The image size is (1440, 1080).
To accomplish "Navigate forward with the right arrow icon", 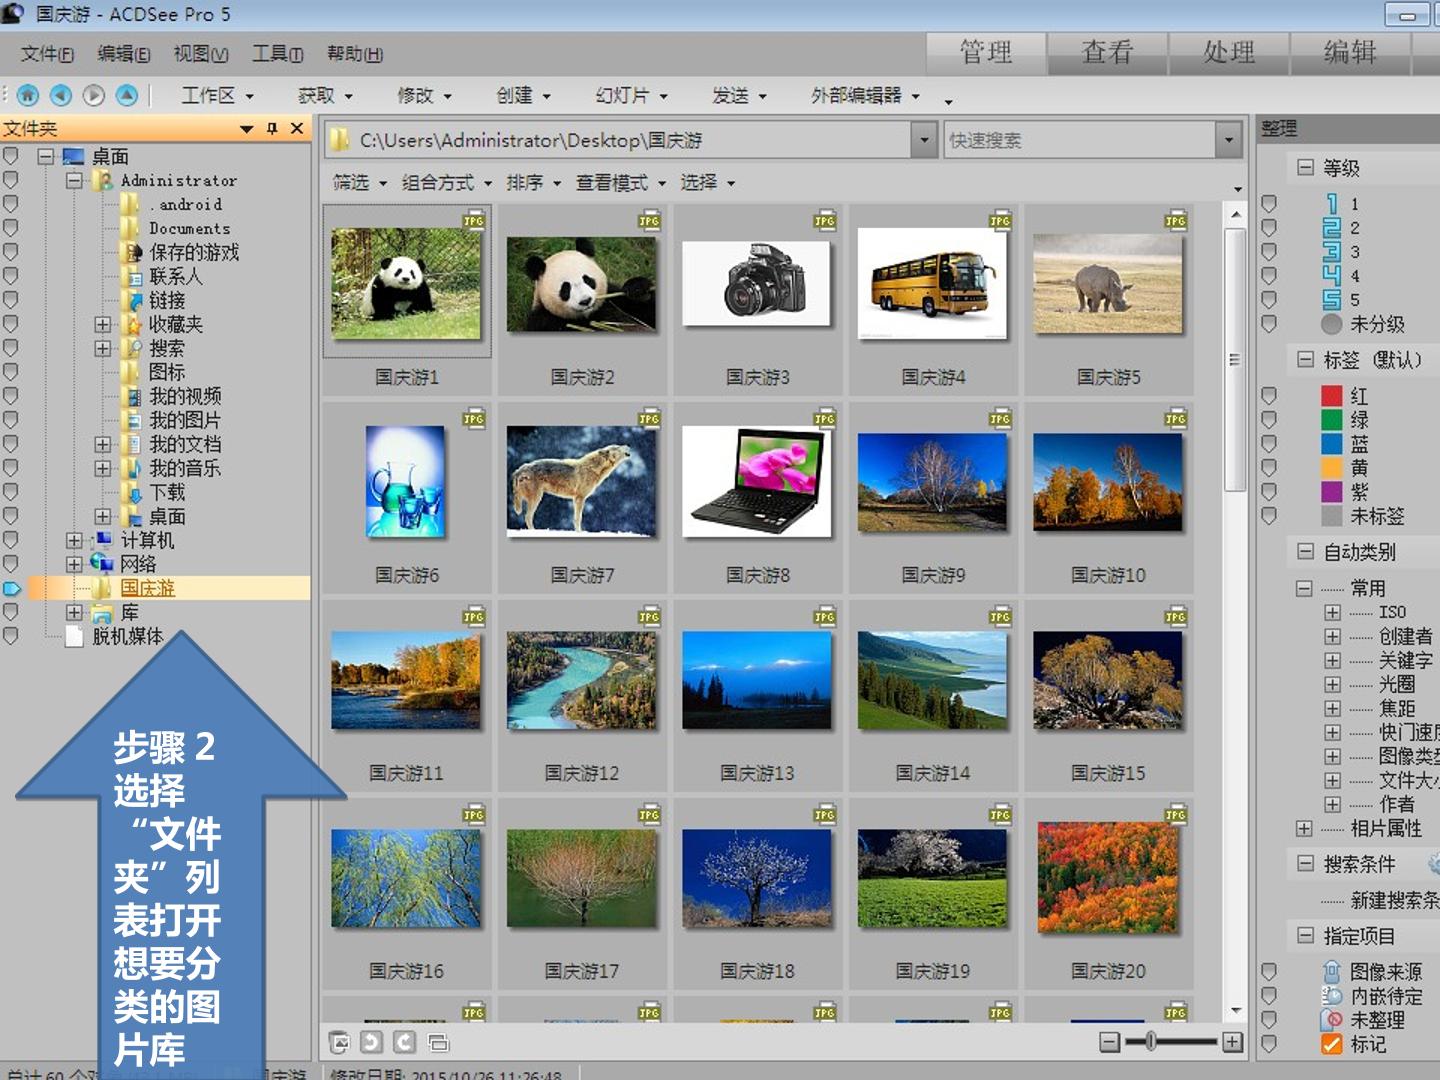I will click(94, 95).
